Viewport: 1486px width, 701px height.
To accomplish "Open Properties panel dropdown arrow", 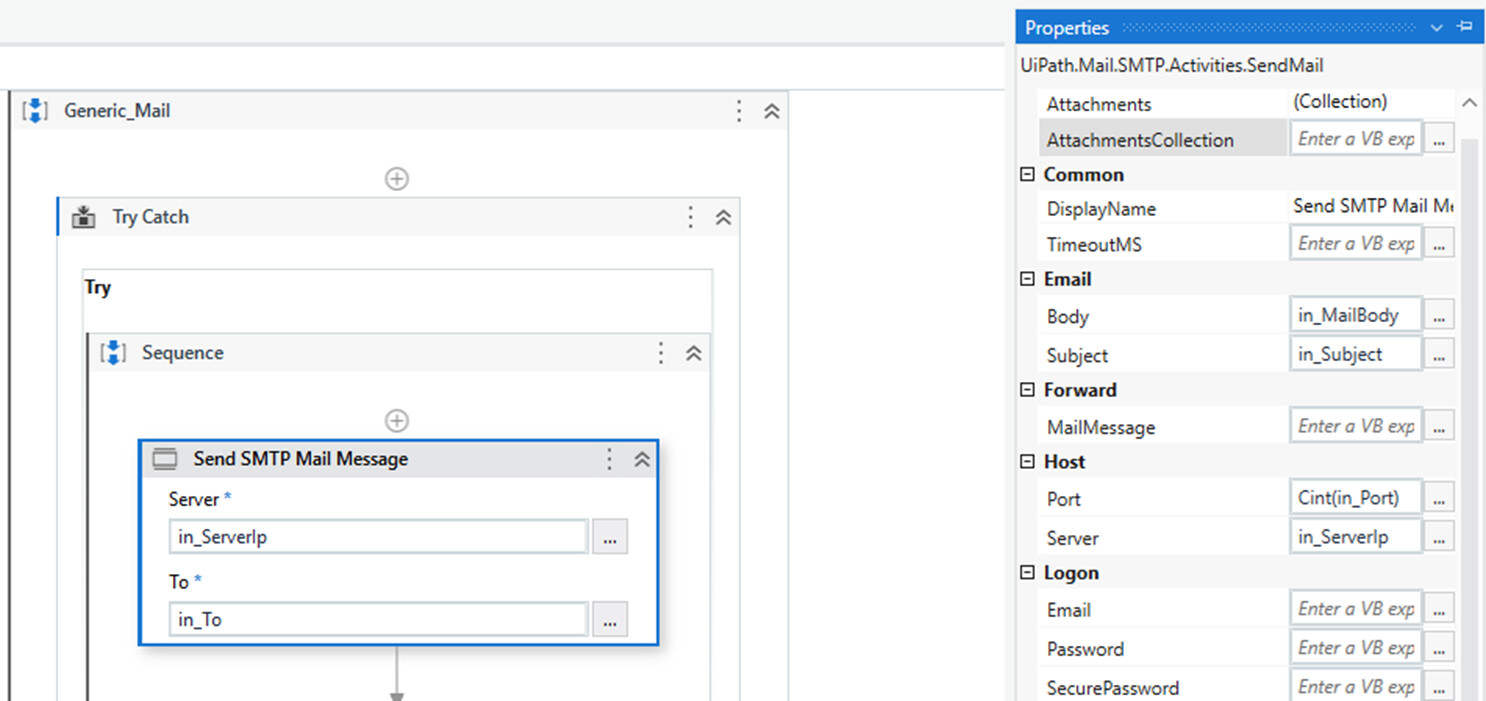I will [1437, 28].
